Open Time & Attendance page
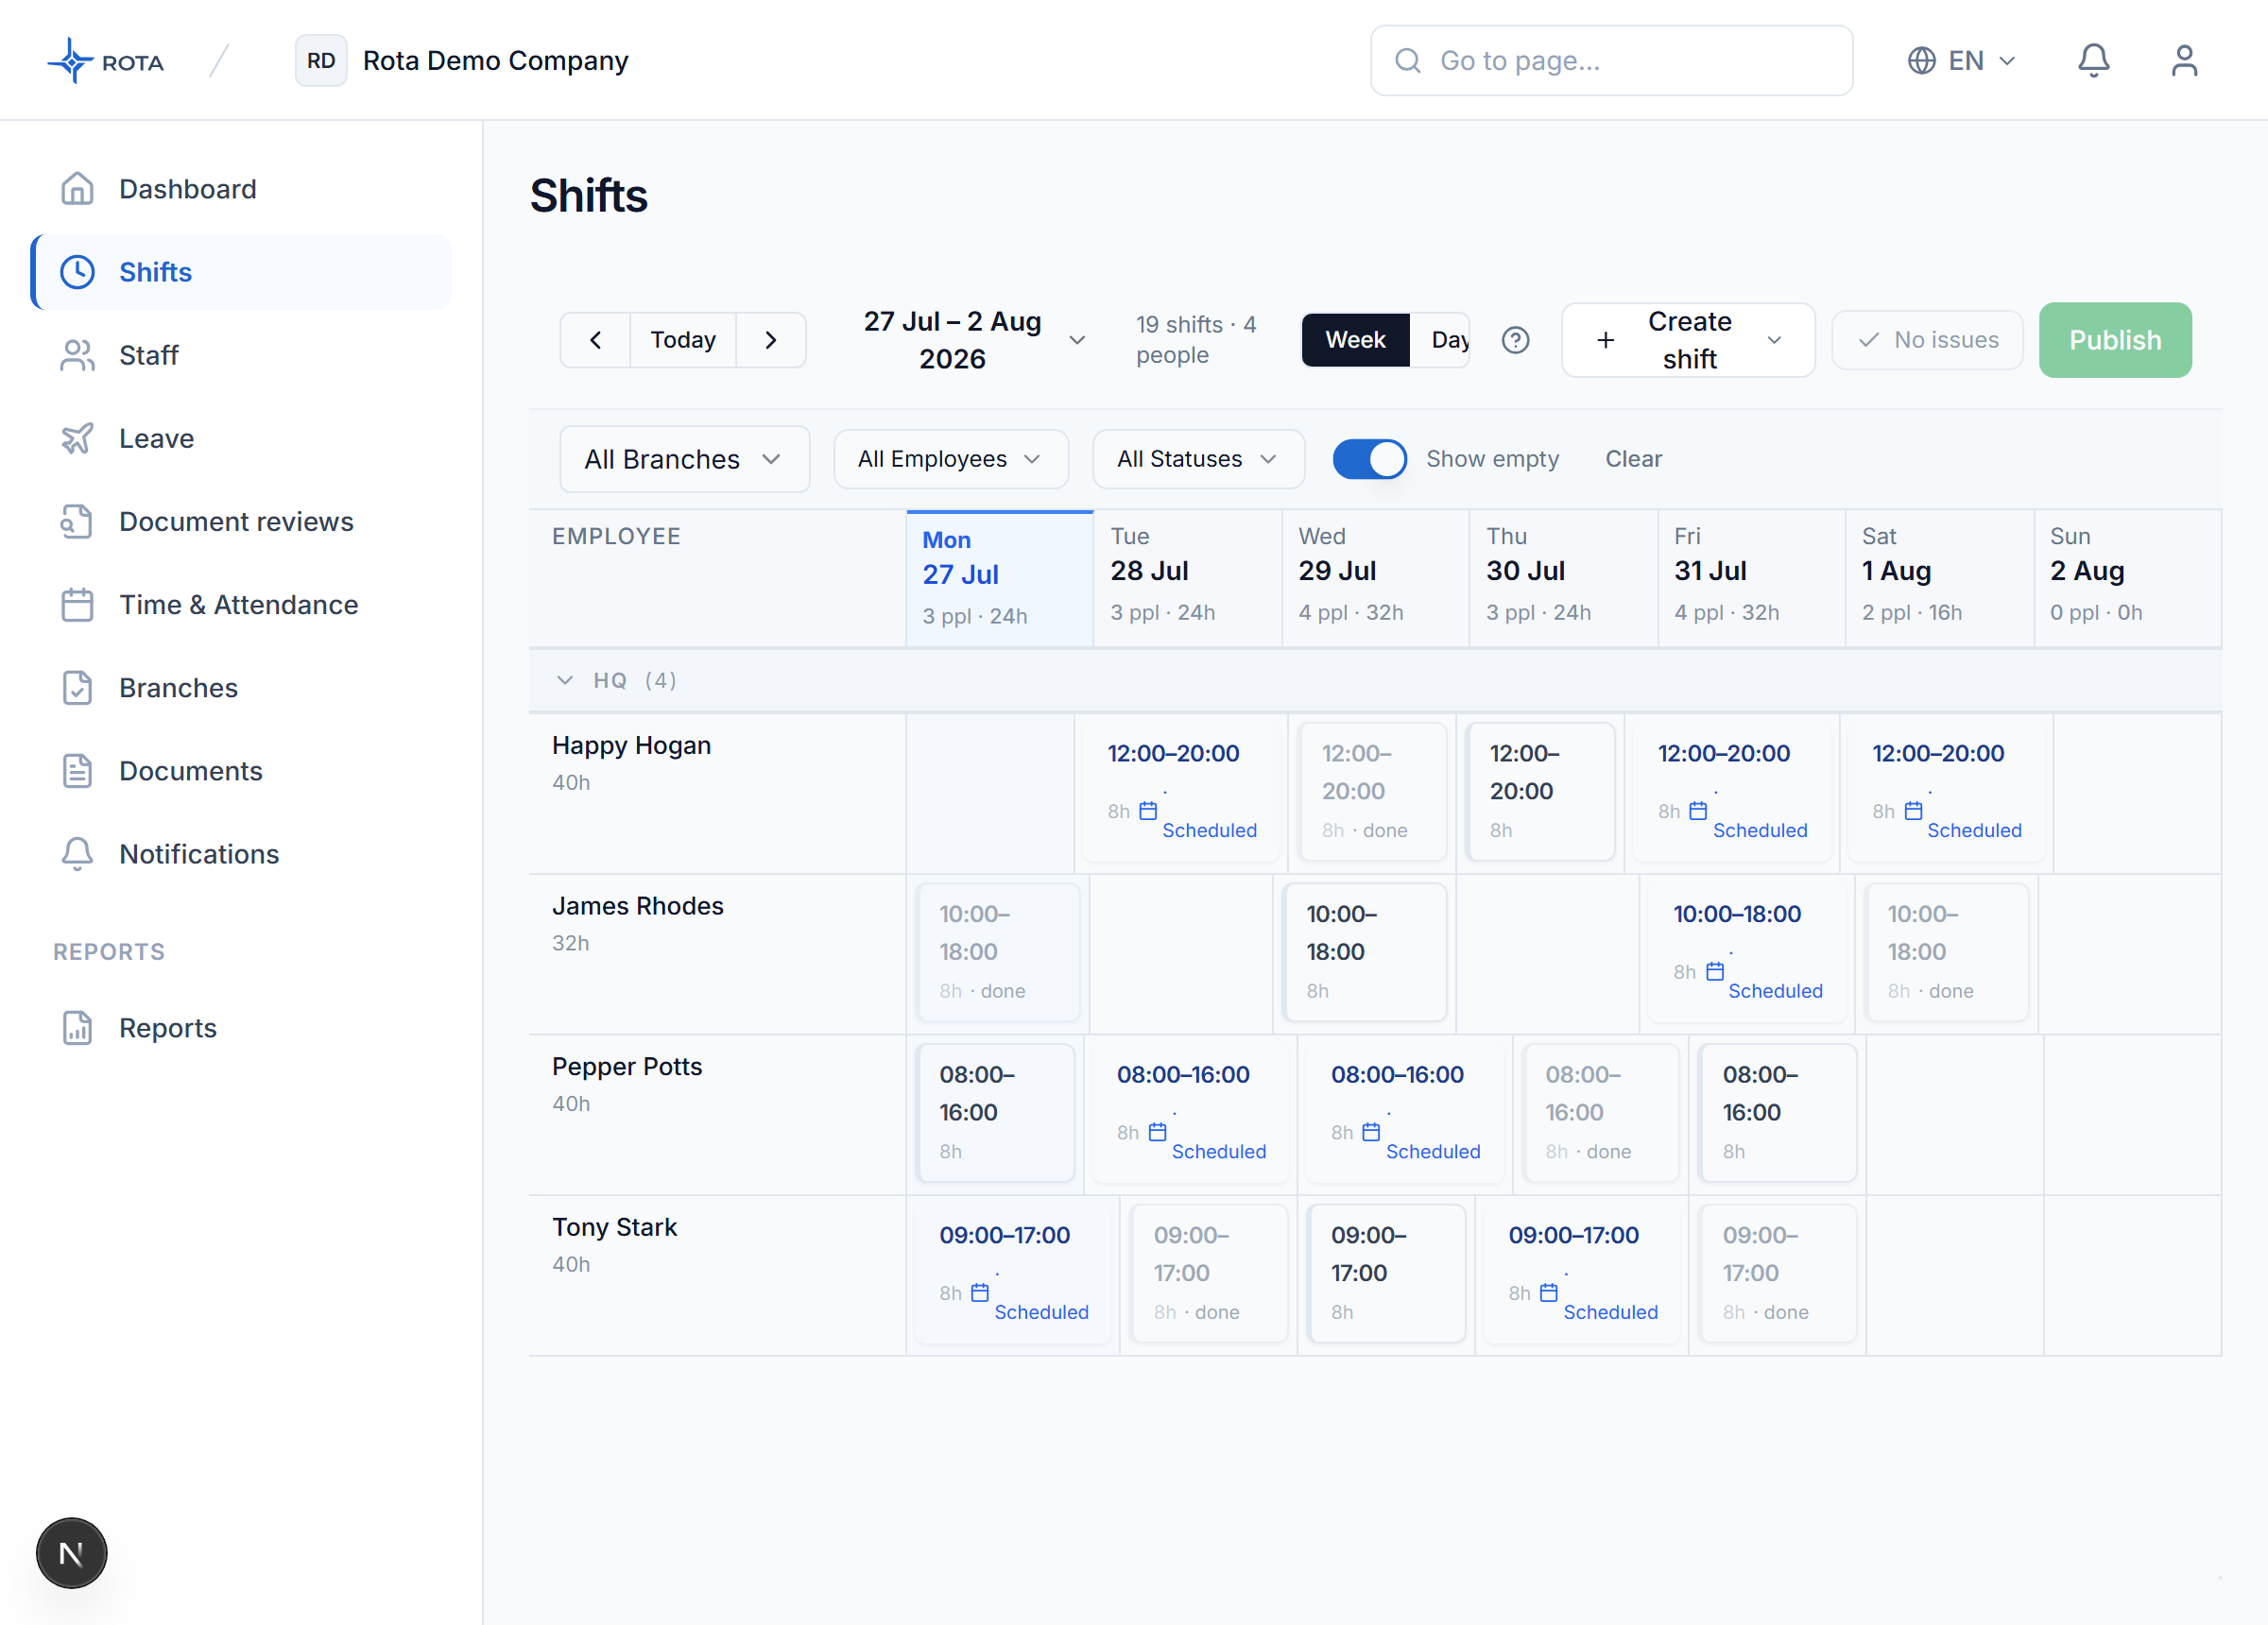Viewport: 2268px width, 1625px height. click(x=241, y=604)
